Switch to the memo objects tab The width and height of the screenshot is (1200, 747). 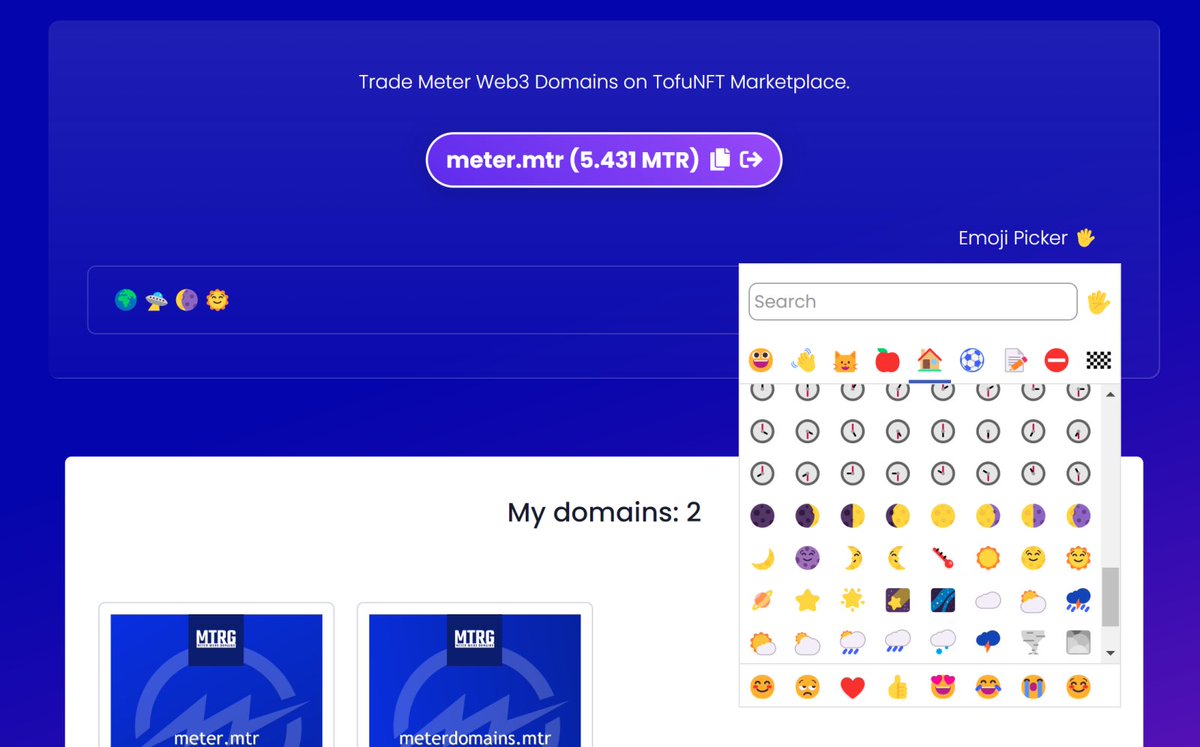(1014, 360)
